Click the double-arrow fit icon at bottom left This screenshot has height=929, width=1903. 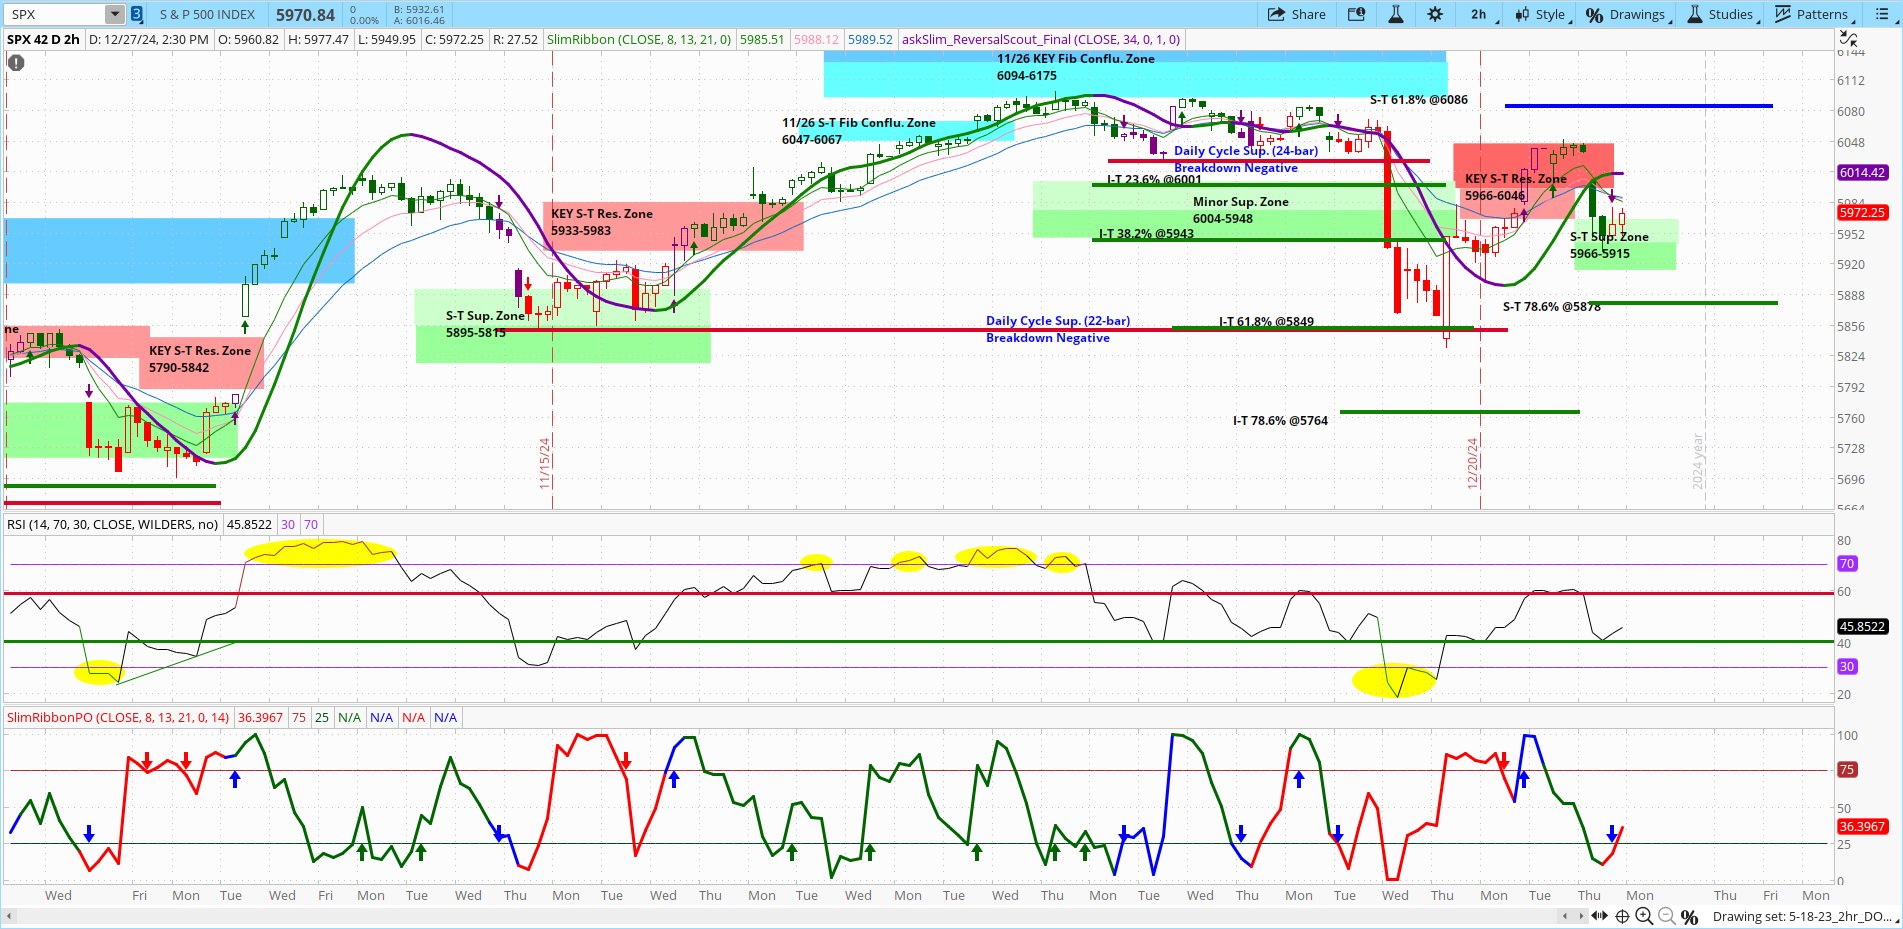[1599, 916]
